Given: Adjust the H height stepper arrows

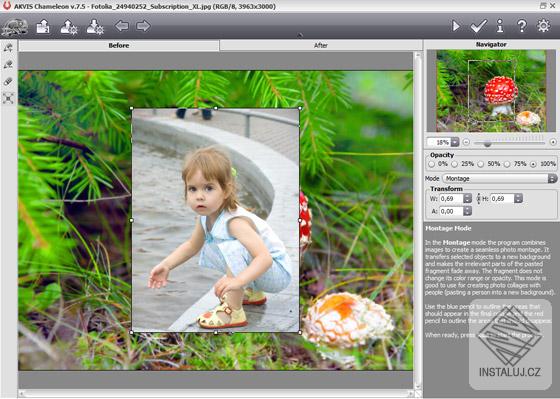Looking at the screenshot, I should [x=518, y=199].
